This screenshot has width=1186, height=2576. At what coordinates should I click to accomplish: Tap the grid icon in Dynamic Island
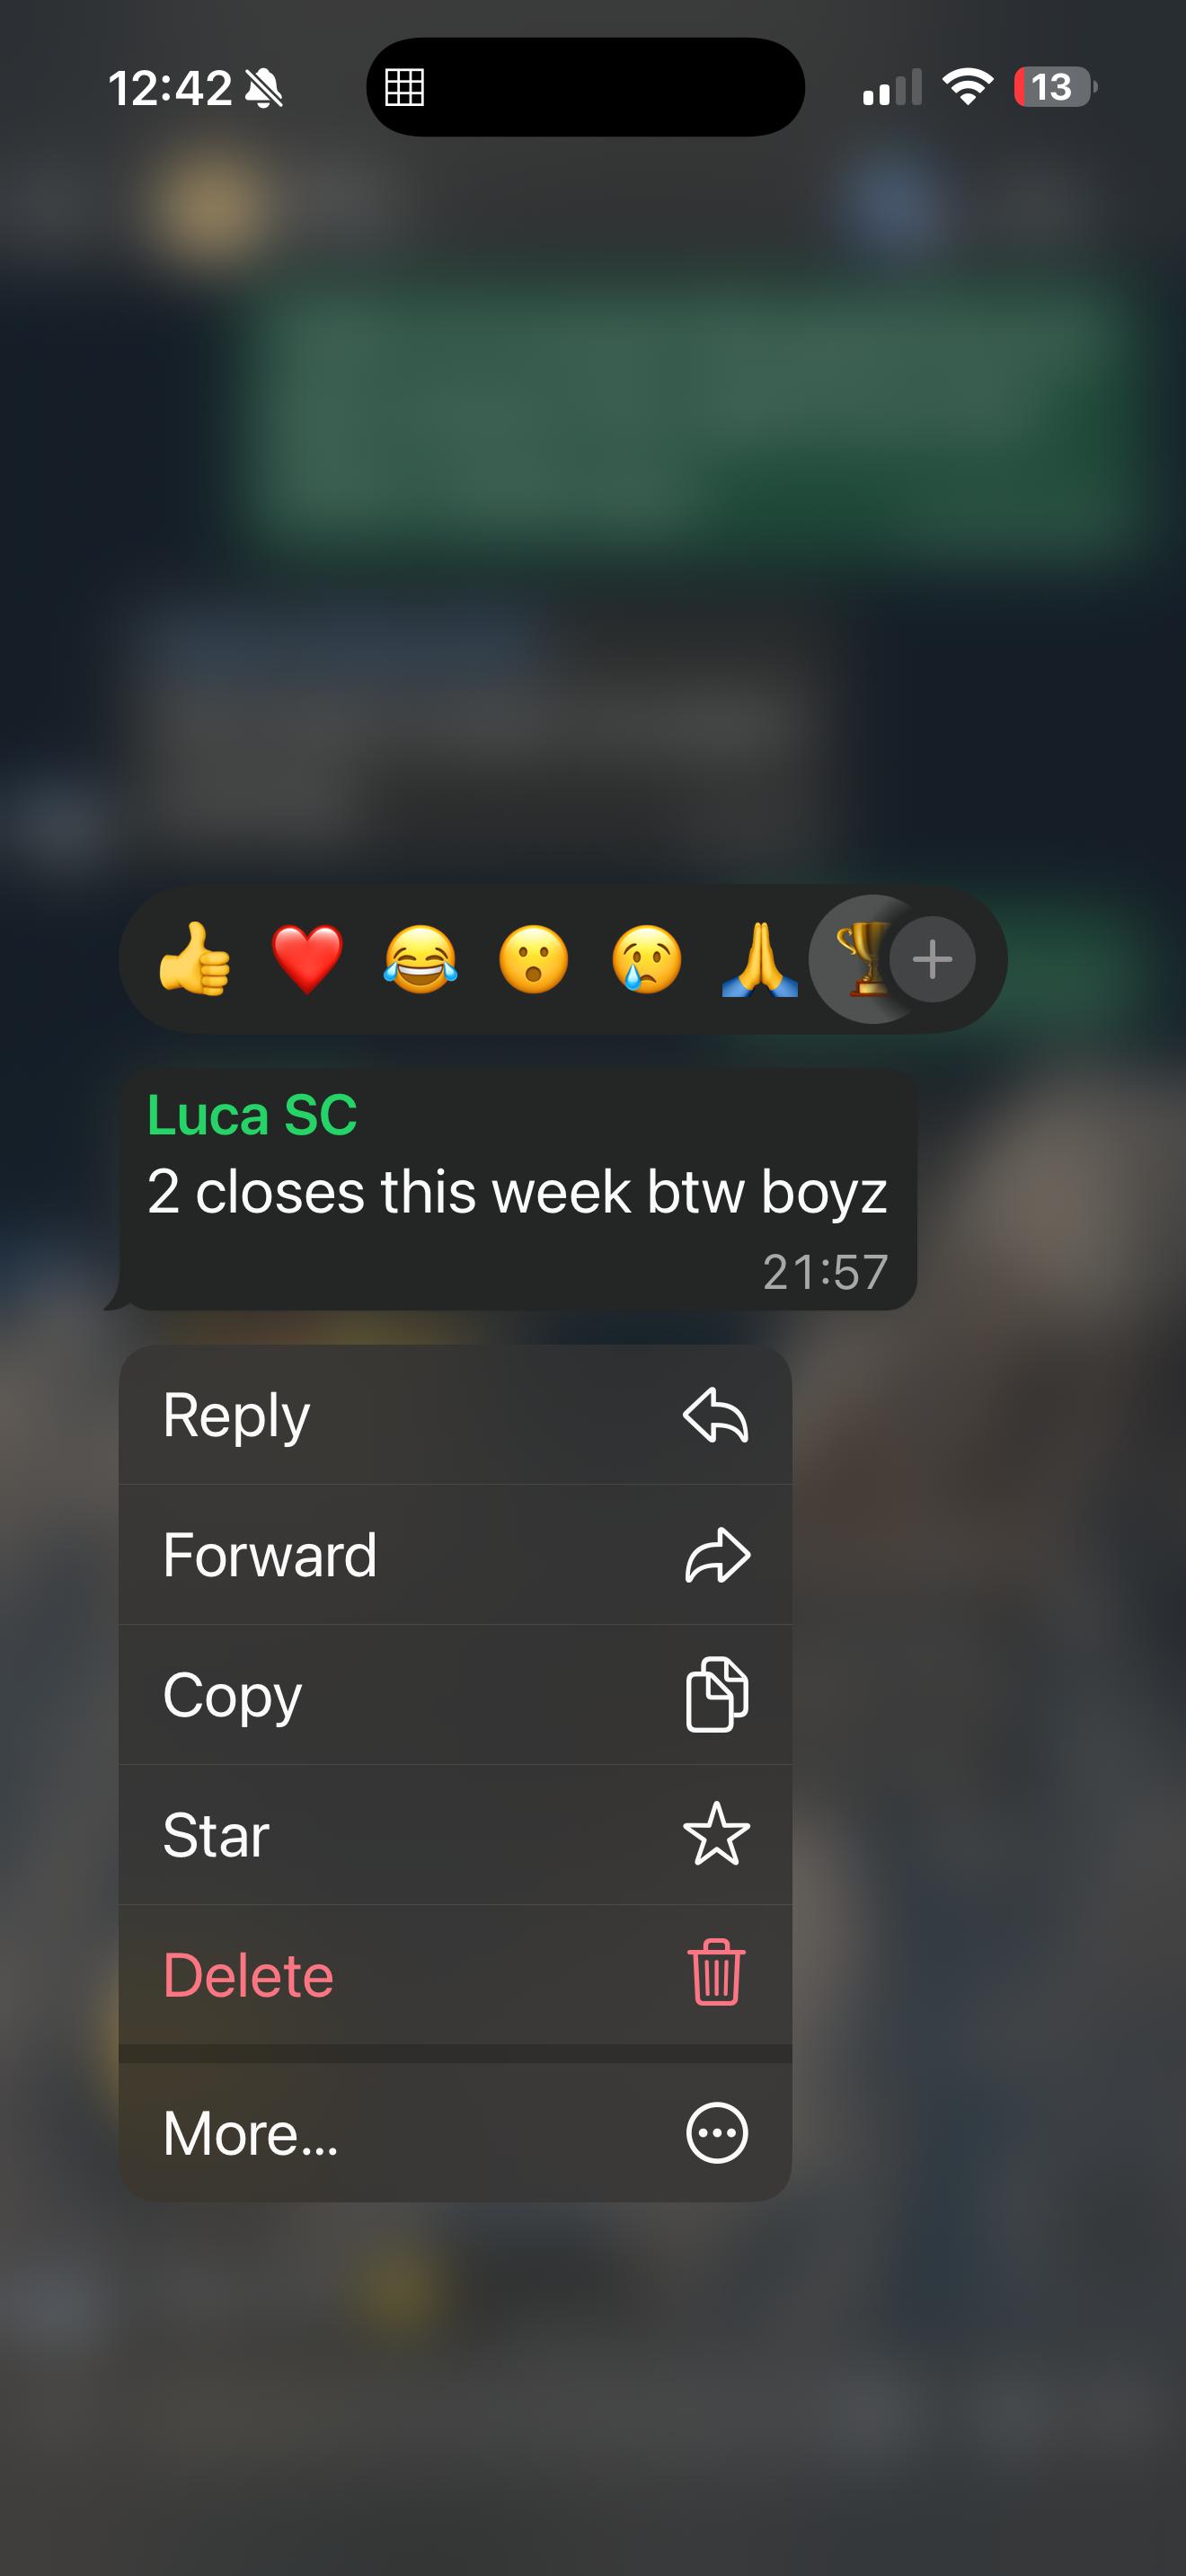[405, 87]
